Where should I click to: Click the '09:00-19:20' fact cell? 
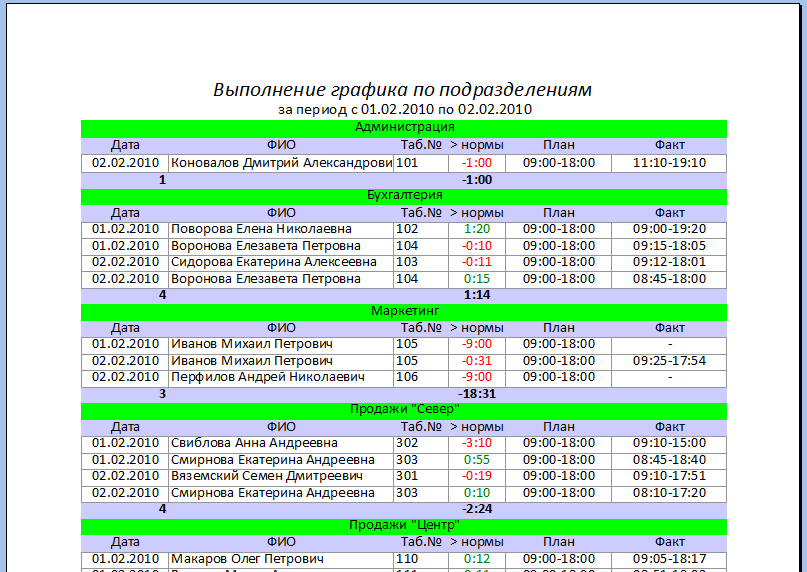point(669,229)
